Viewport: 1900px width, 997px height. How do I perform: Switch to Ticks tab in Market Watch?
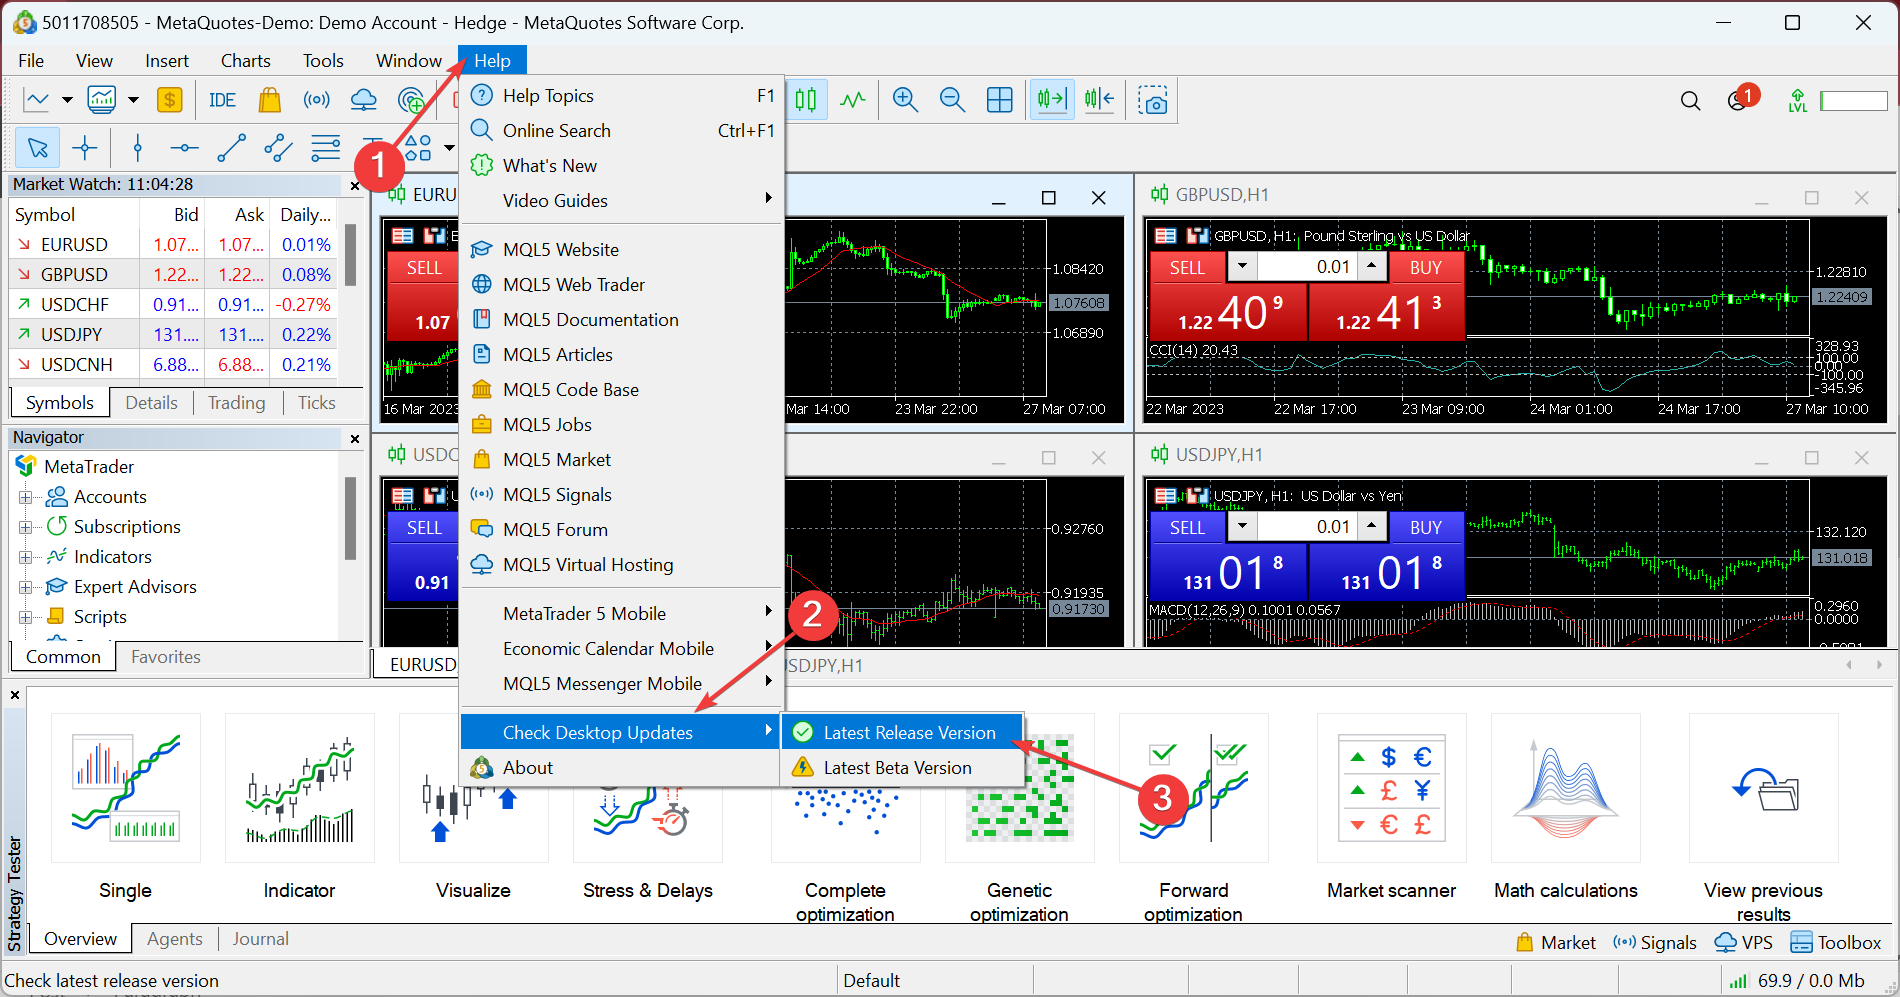(316, 403)
